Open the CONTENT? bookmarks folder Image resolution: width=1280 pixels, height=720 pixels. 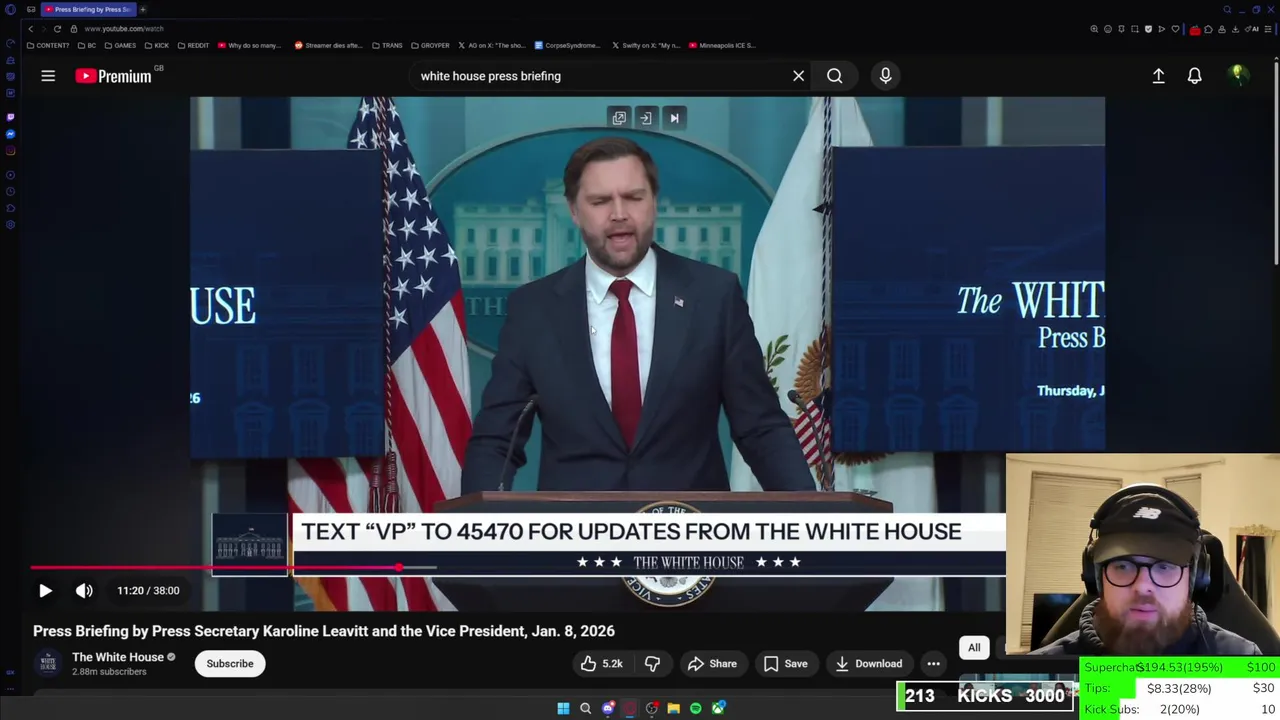click(48, 45)
